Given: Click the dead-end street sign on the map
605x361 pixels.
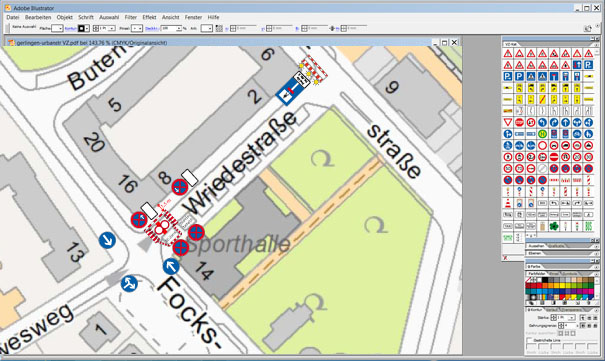Looking at the screenshot, I should tap(291, 91).
